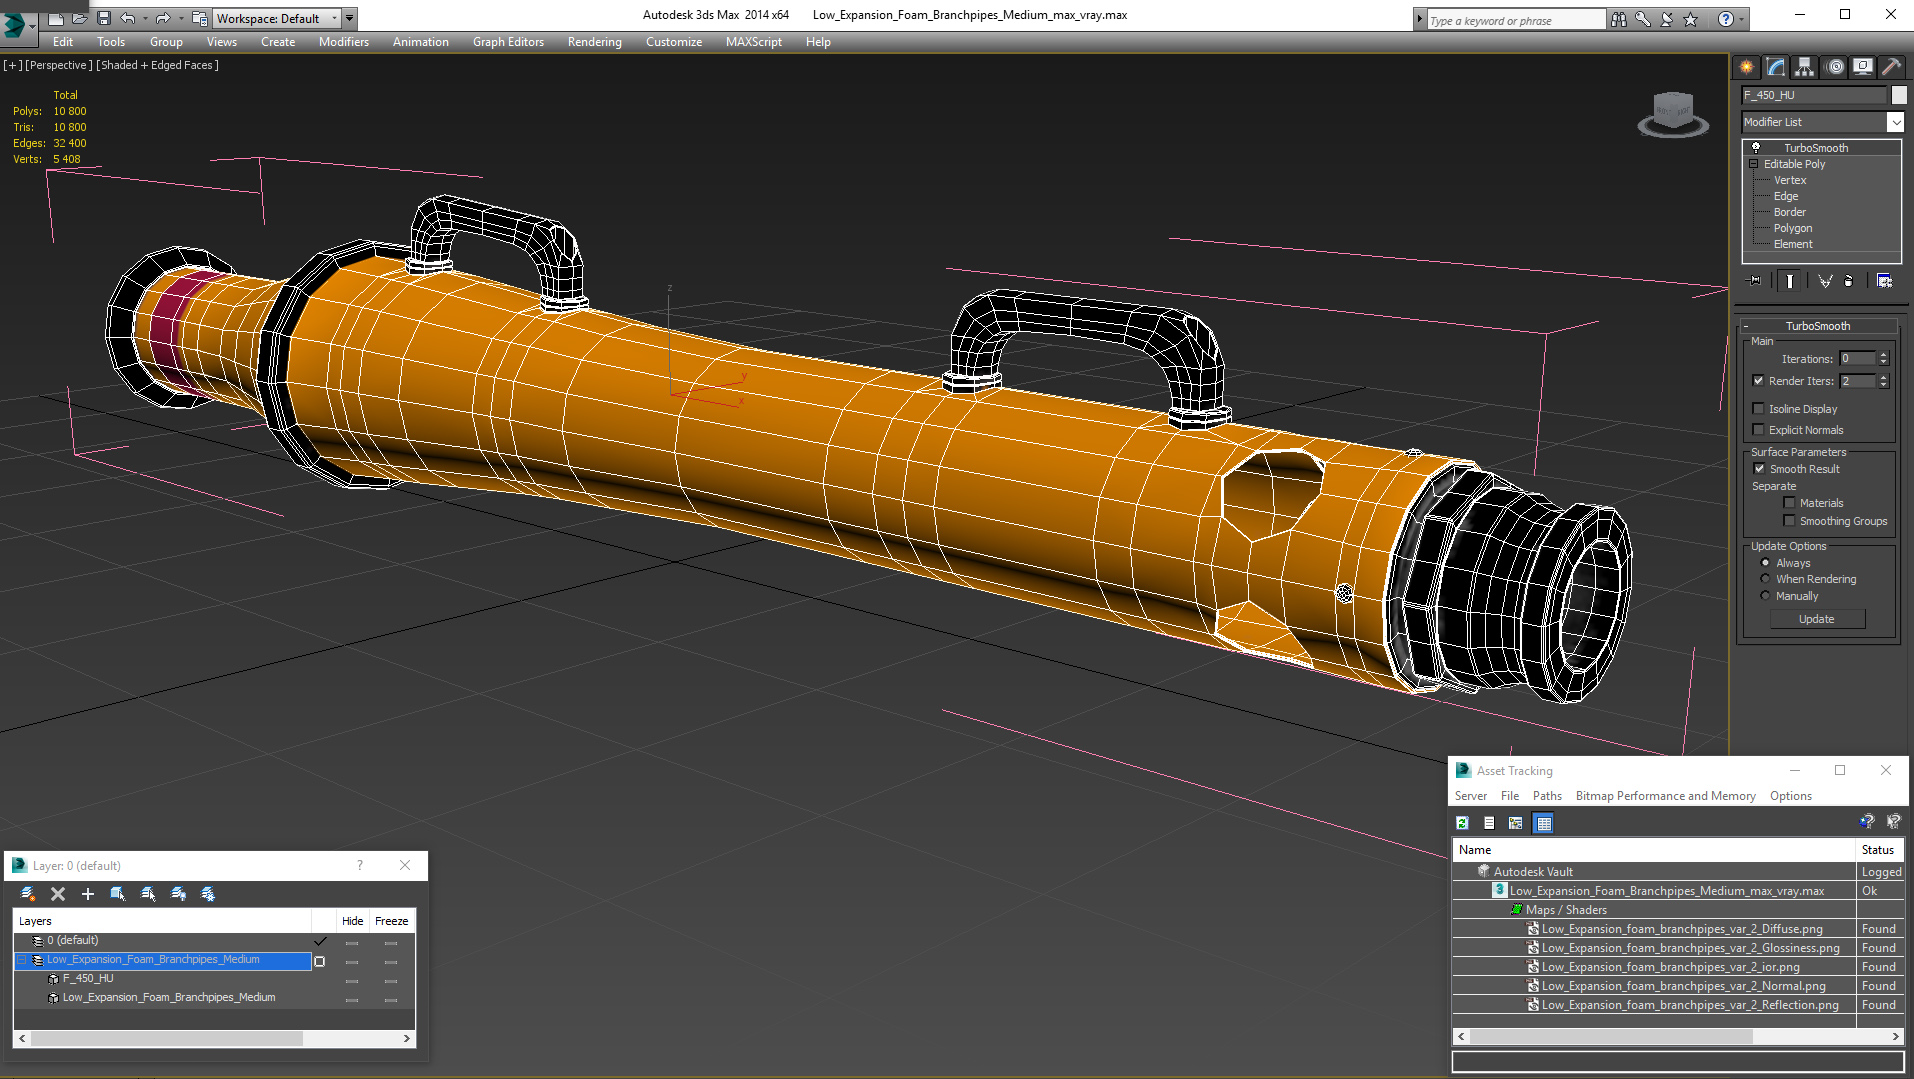Image resolution: width=1914 pixels, height=1079 pixels.
Task: Open the Display command panel tab
Action: [1863, 67]
